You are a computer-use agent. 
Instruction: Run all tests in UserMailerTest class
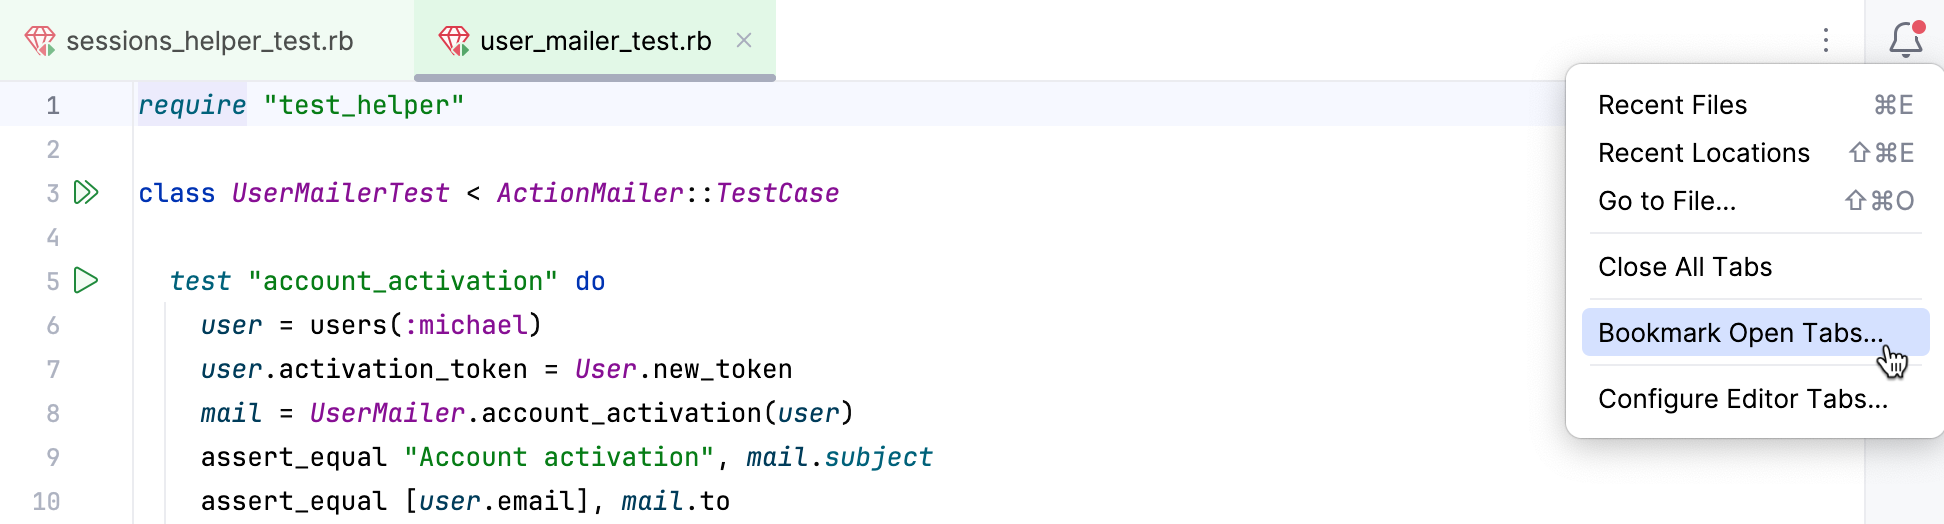(87, 193)
